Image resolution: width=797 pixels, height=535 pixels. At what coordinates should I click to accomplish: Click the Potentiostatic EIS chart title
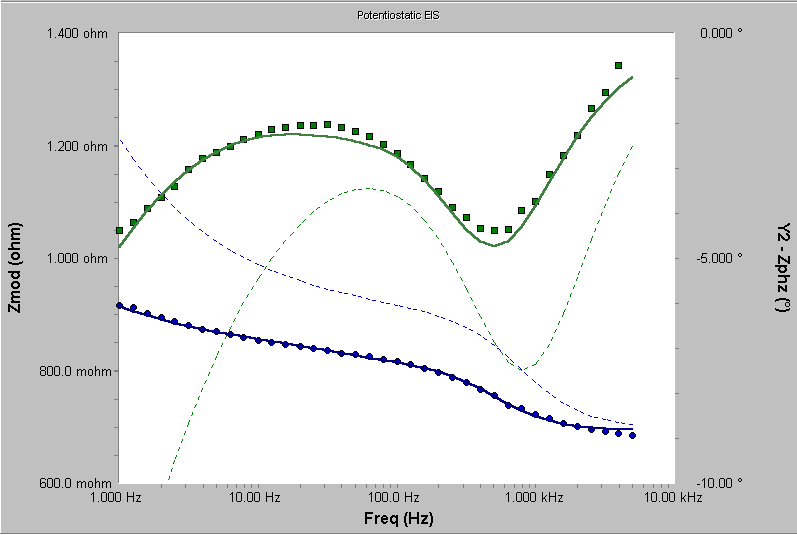[398, 16]
